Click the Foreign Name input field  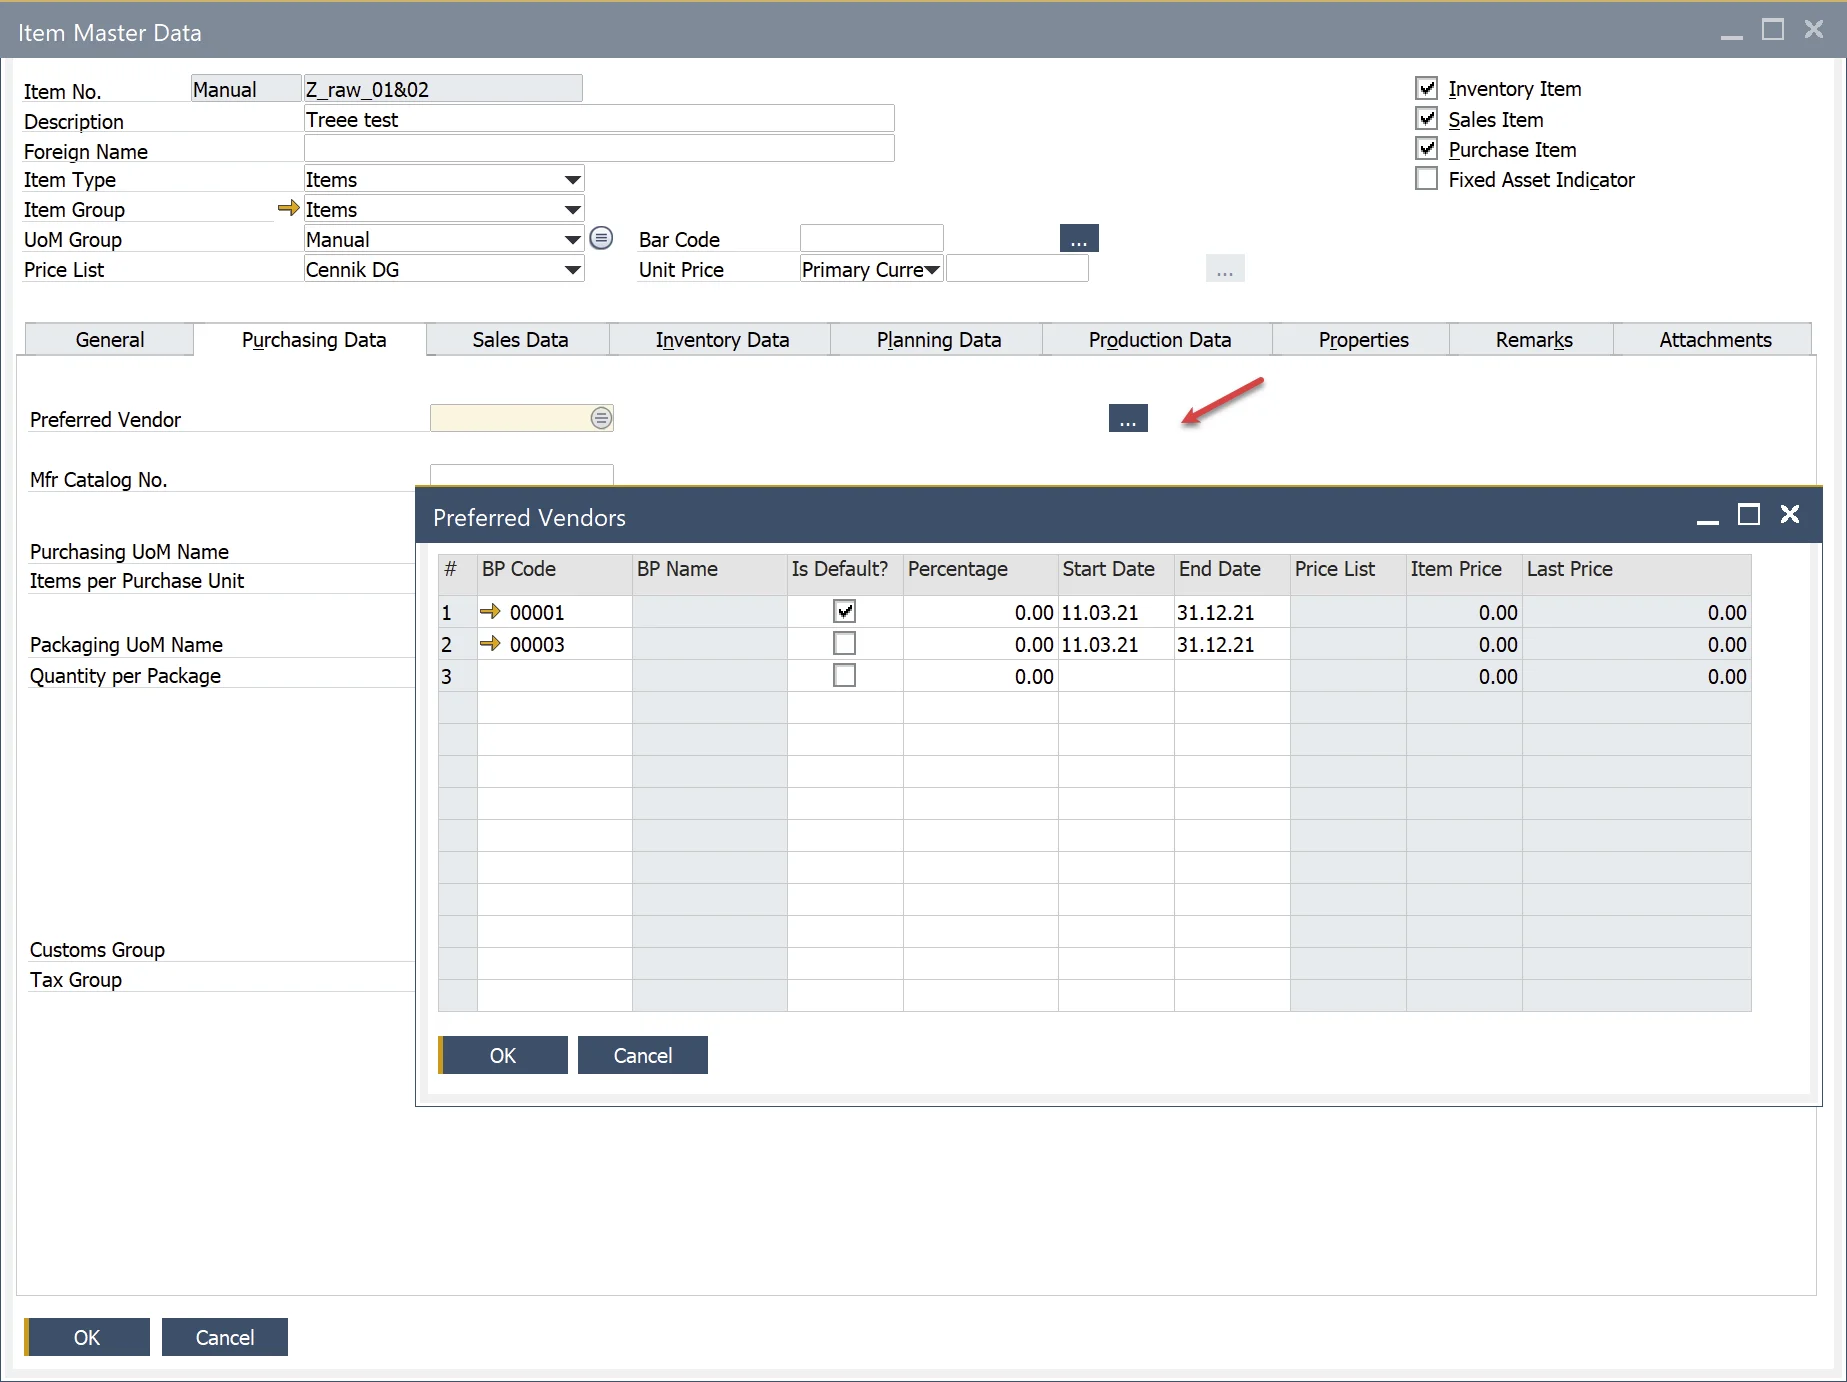(598, 149)
